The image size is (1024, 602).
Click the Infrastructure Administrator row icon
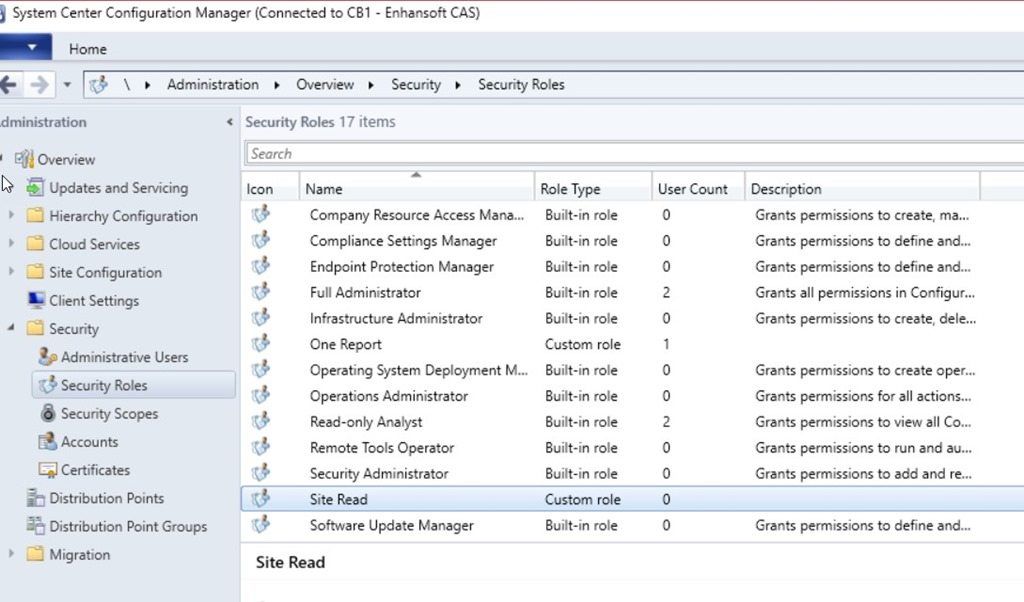pos(261,318)
